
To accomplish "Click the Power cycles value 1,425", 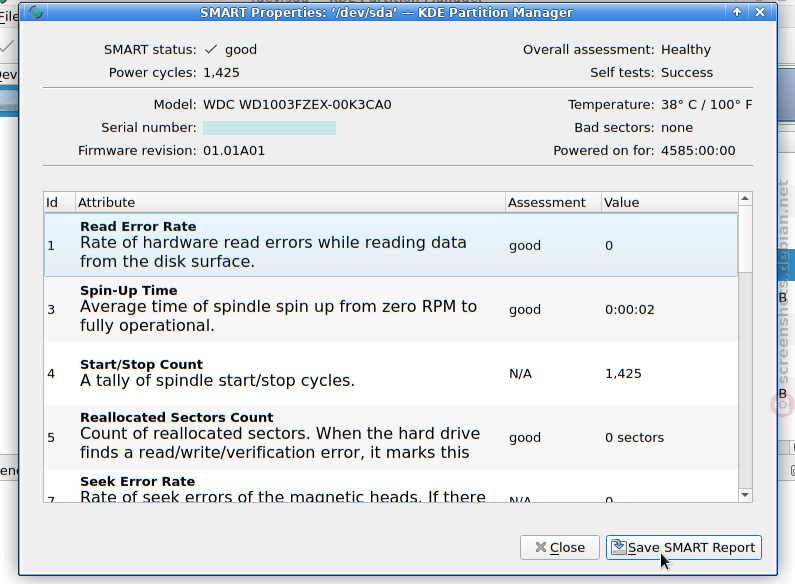I will (221, 73).
